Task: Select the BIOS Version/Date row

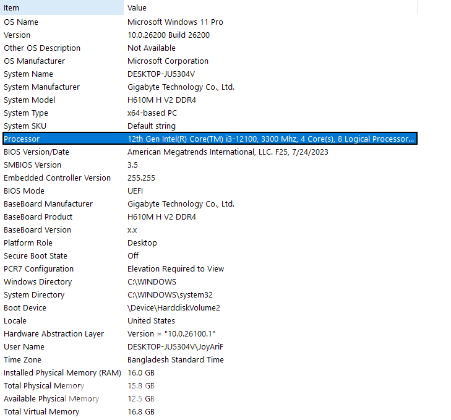Action: (209, 152)
